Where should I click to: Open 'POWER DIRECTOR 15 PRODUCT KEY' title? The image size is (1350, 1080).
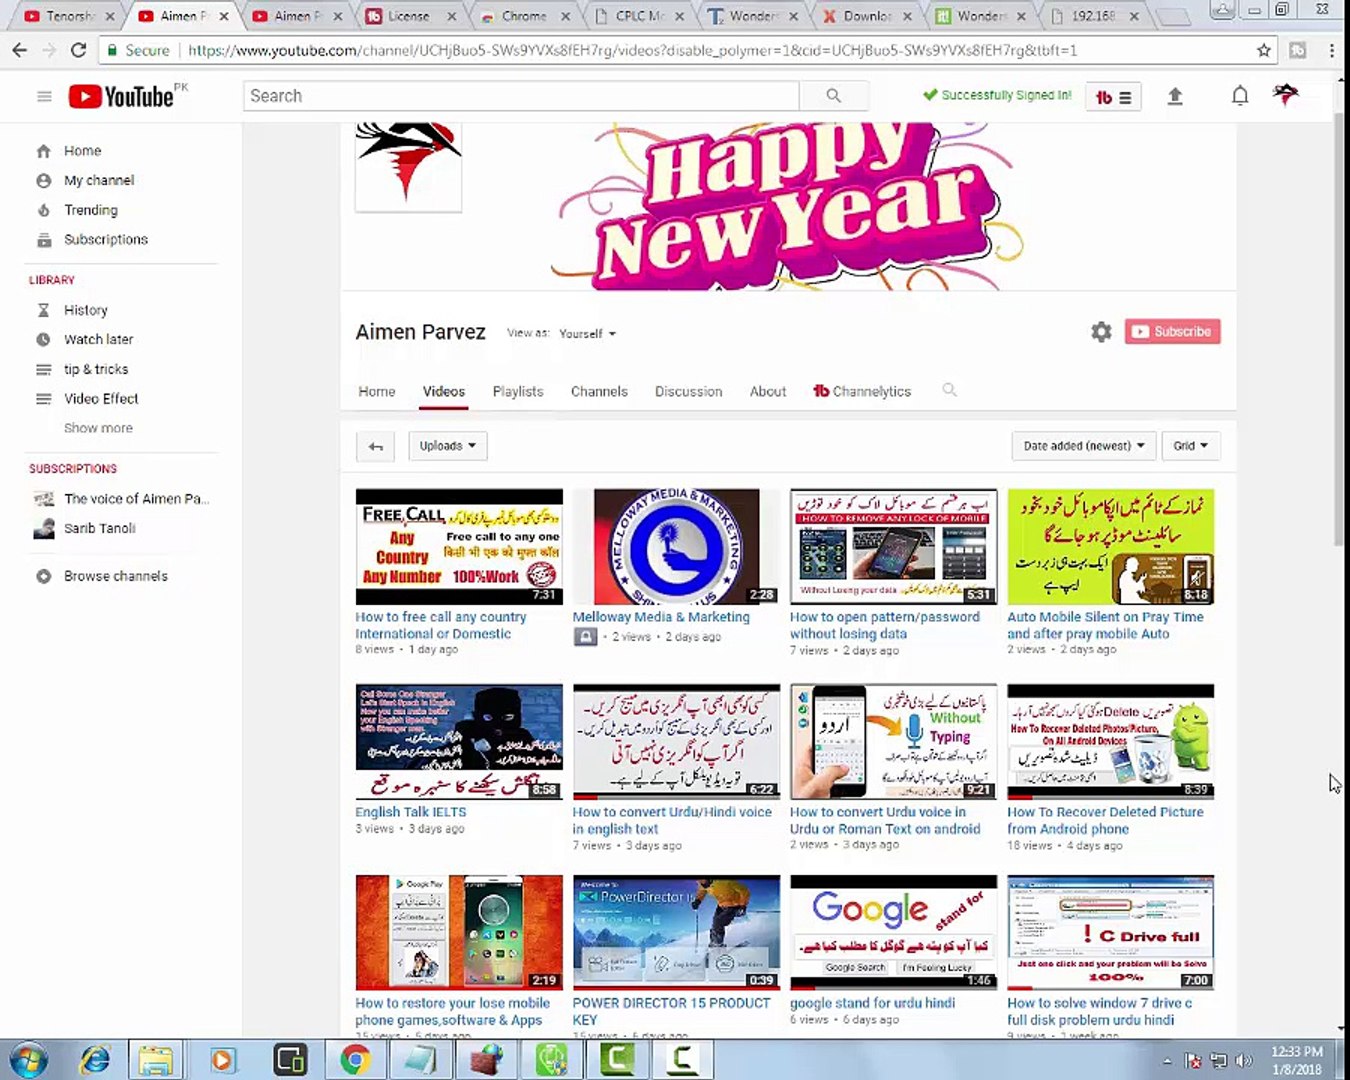671,1011
